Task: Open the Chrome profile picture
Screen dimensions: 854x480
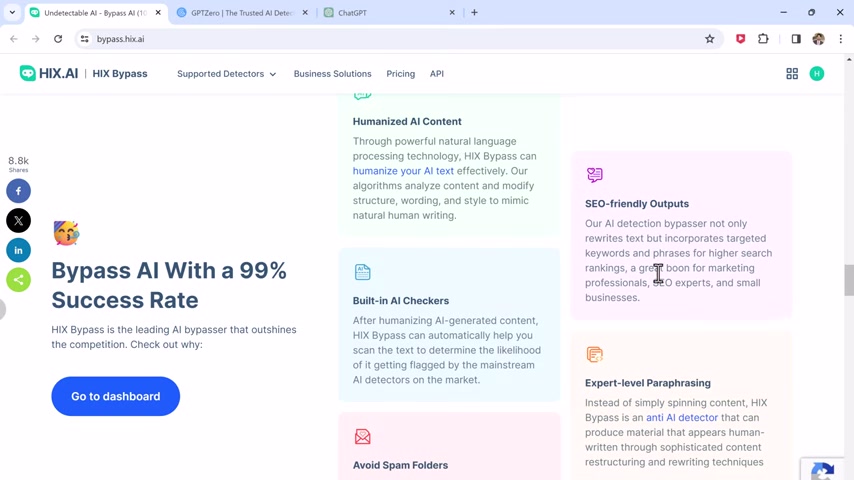Action: (x=818, y=39)
